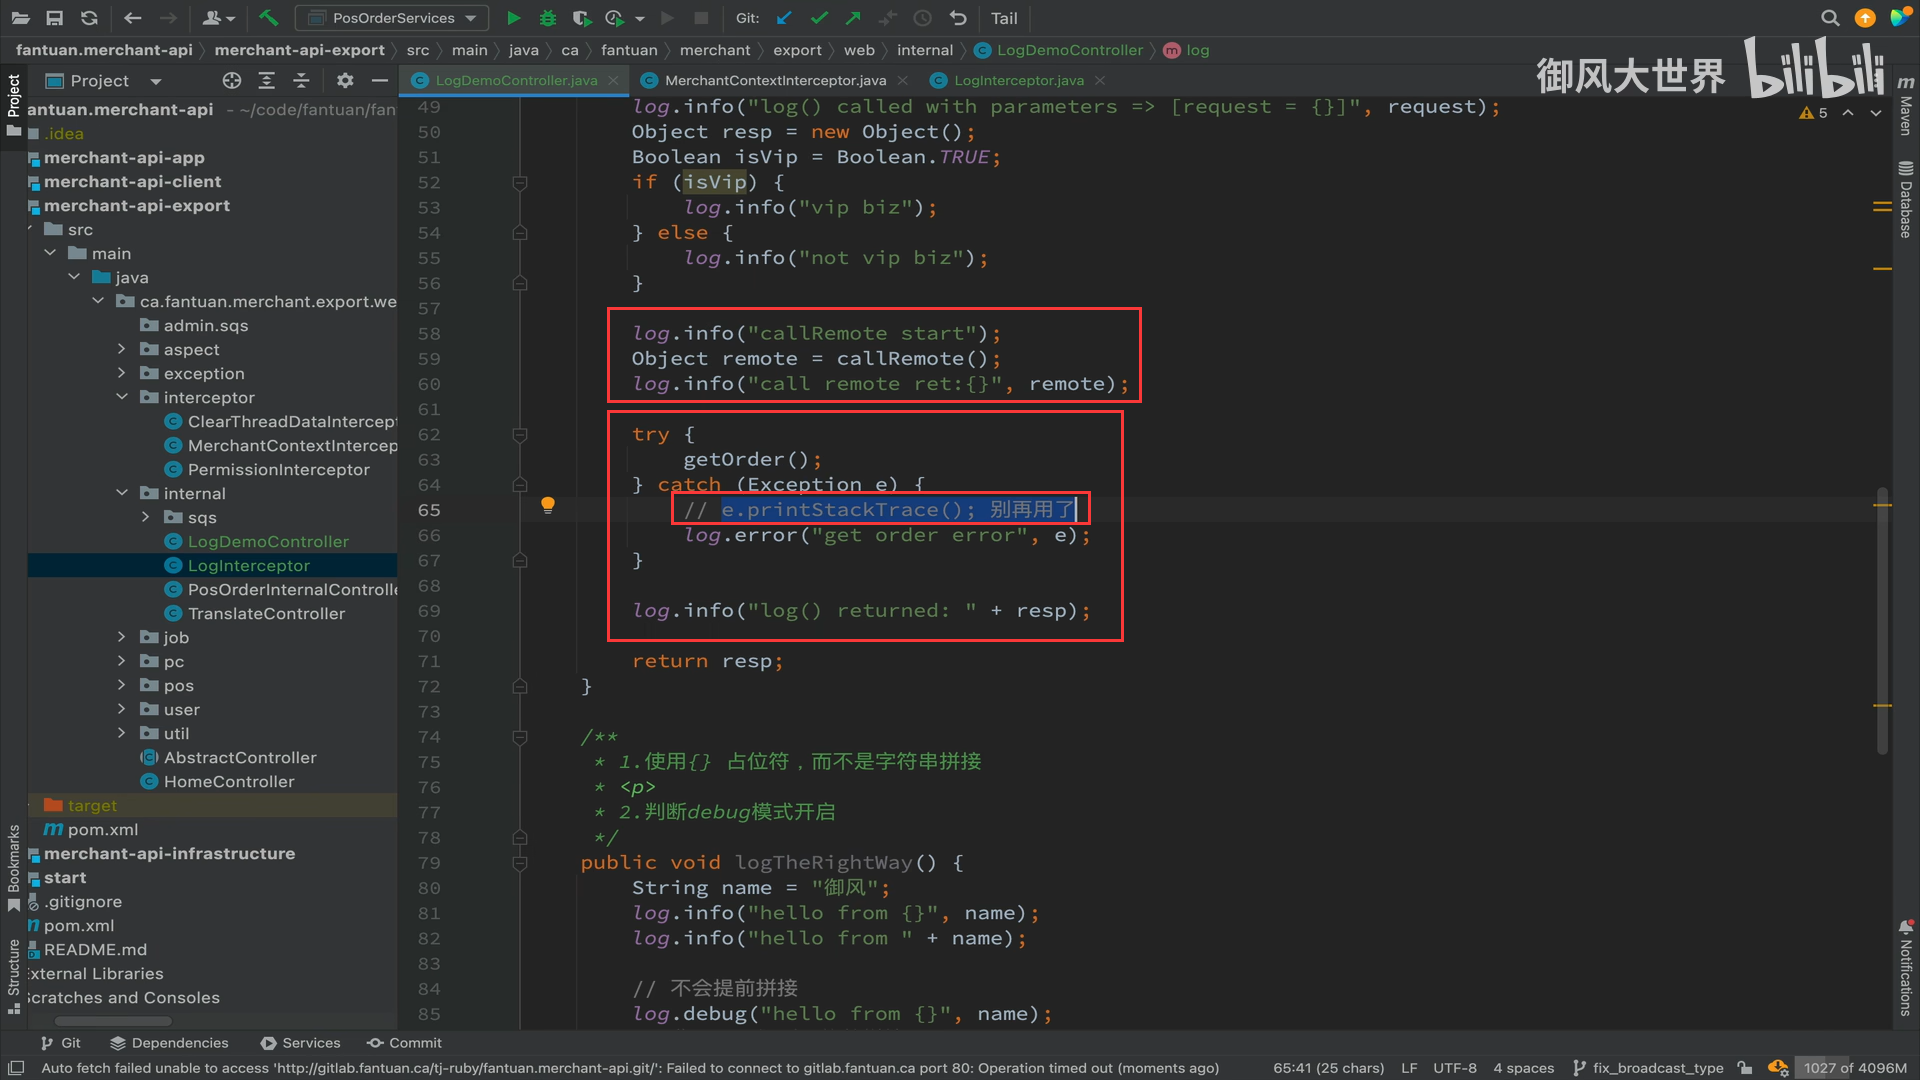Click the editor vertical scrollbar thumb
1920x1080 pixels.
[x=1883, y=620]
